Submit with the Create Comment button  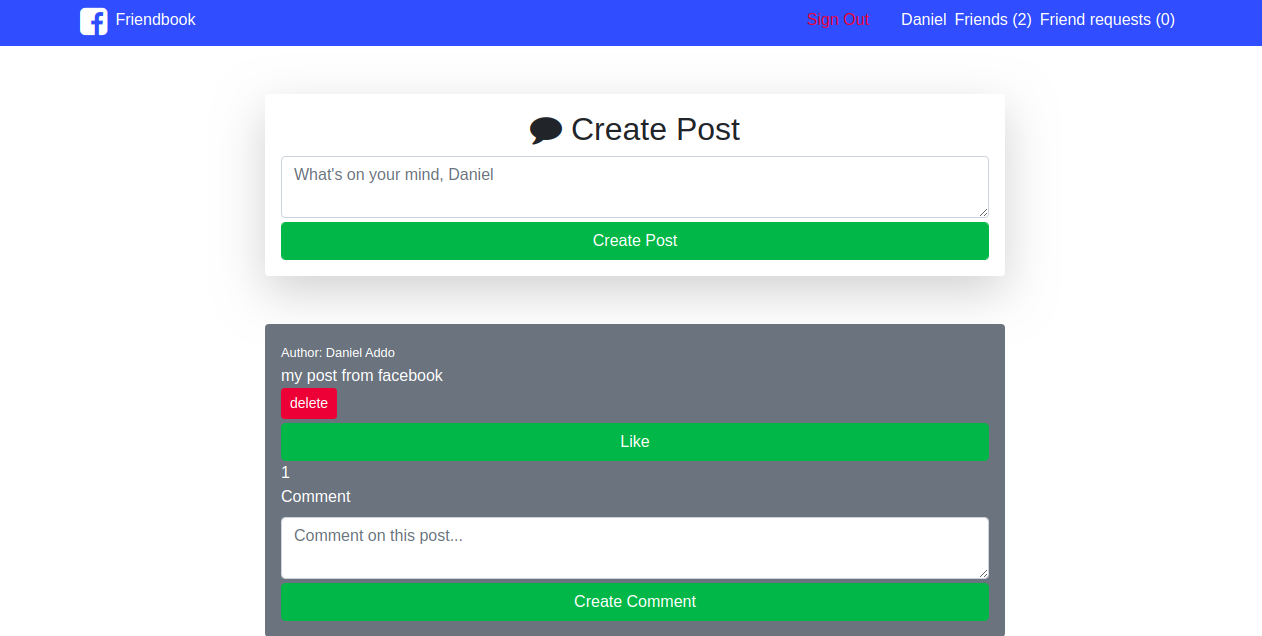[635, 602]
